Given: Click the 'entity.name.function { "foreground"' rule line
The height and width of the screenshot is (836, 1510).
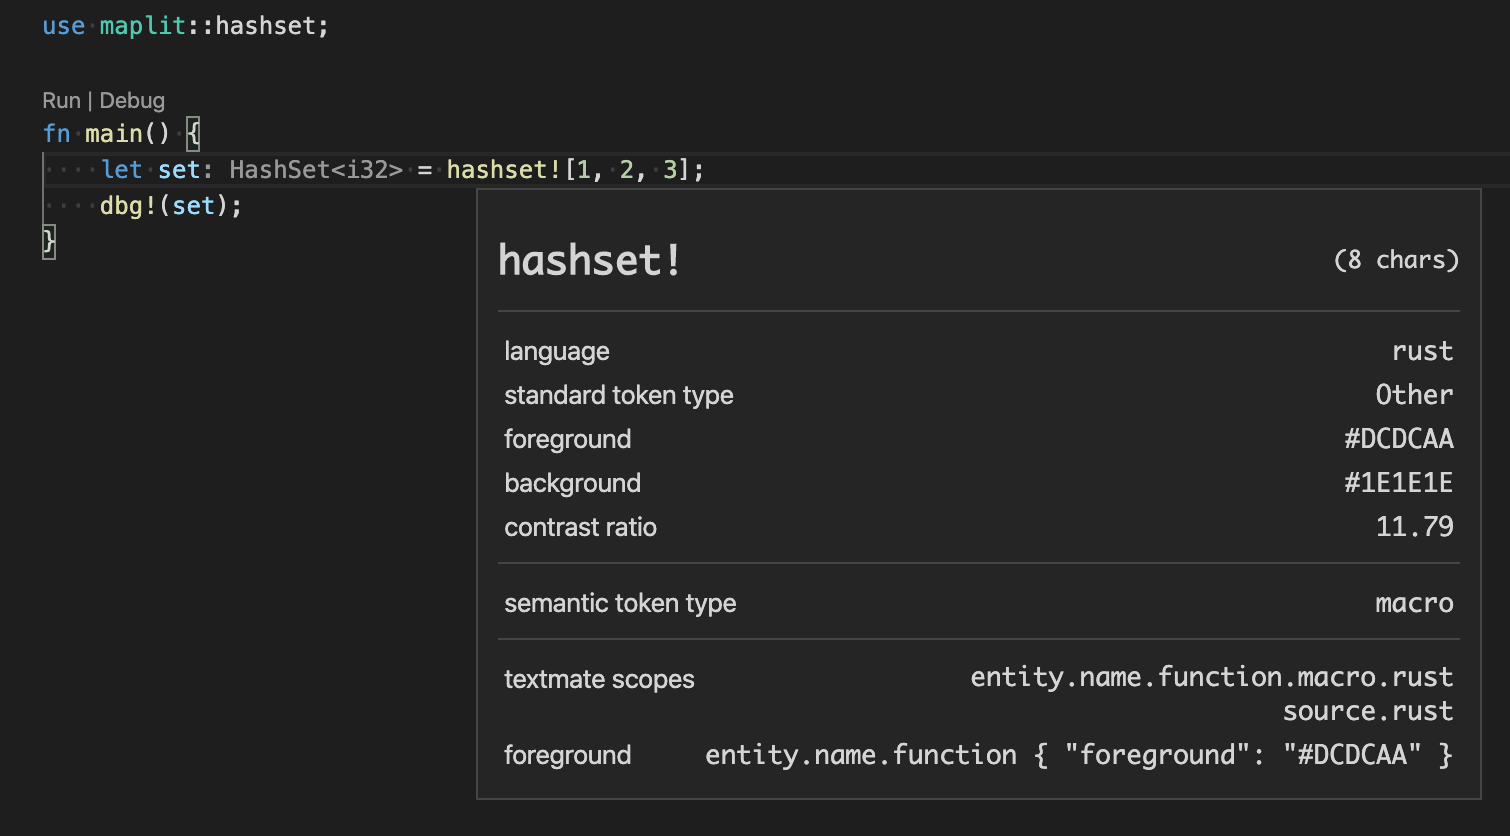Looking at the screenshot, I should (x=1078, y=755).
